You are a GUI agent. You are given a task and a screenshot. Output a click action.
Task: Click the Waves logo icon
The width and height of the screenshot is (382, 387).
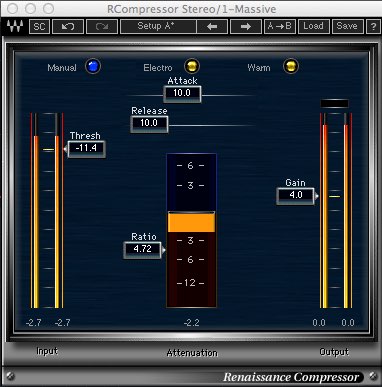(15, 26)
